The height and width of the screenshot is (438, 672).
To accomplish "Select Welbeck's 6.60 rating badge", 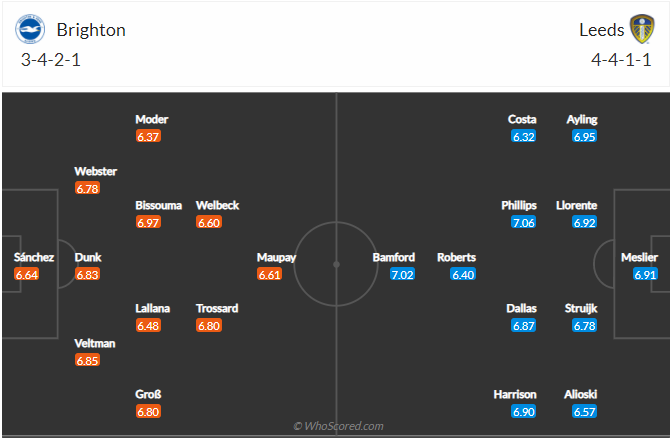I will [208, 223].
